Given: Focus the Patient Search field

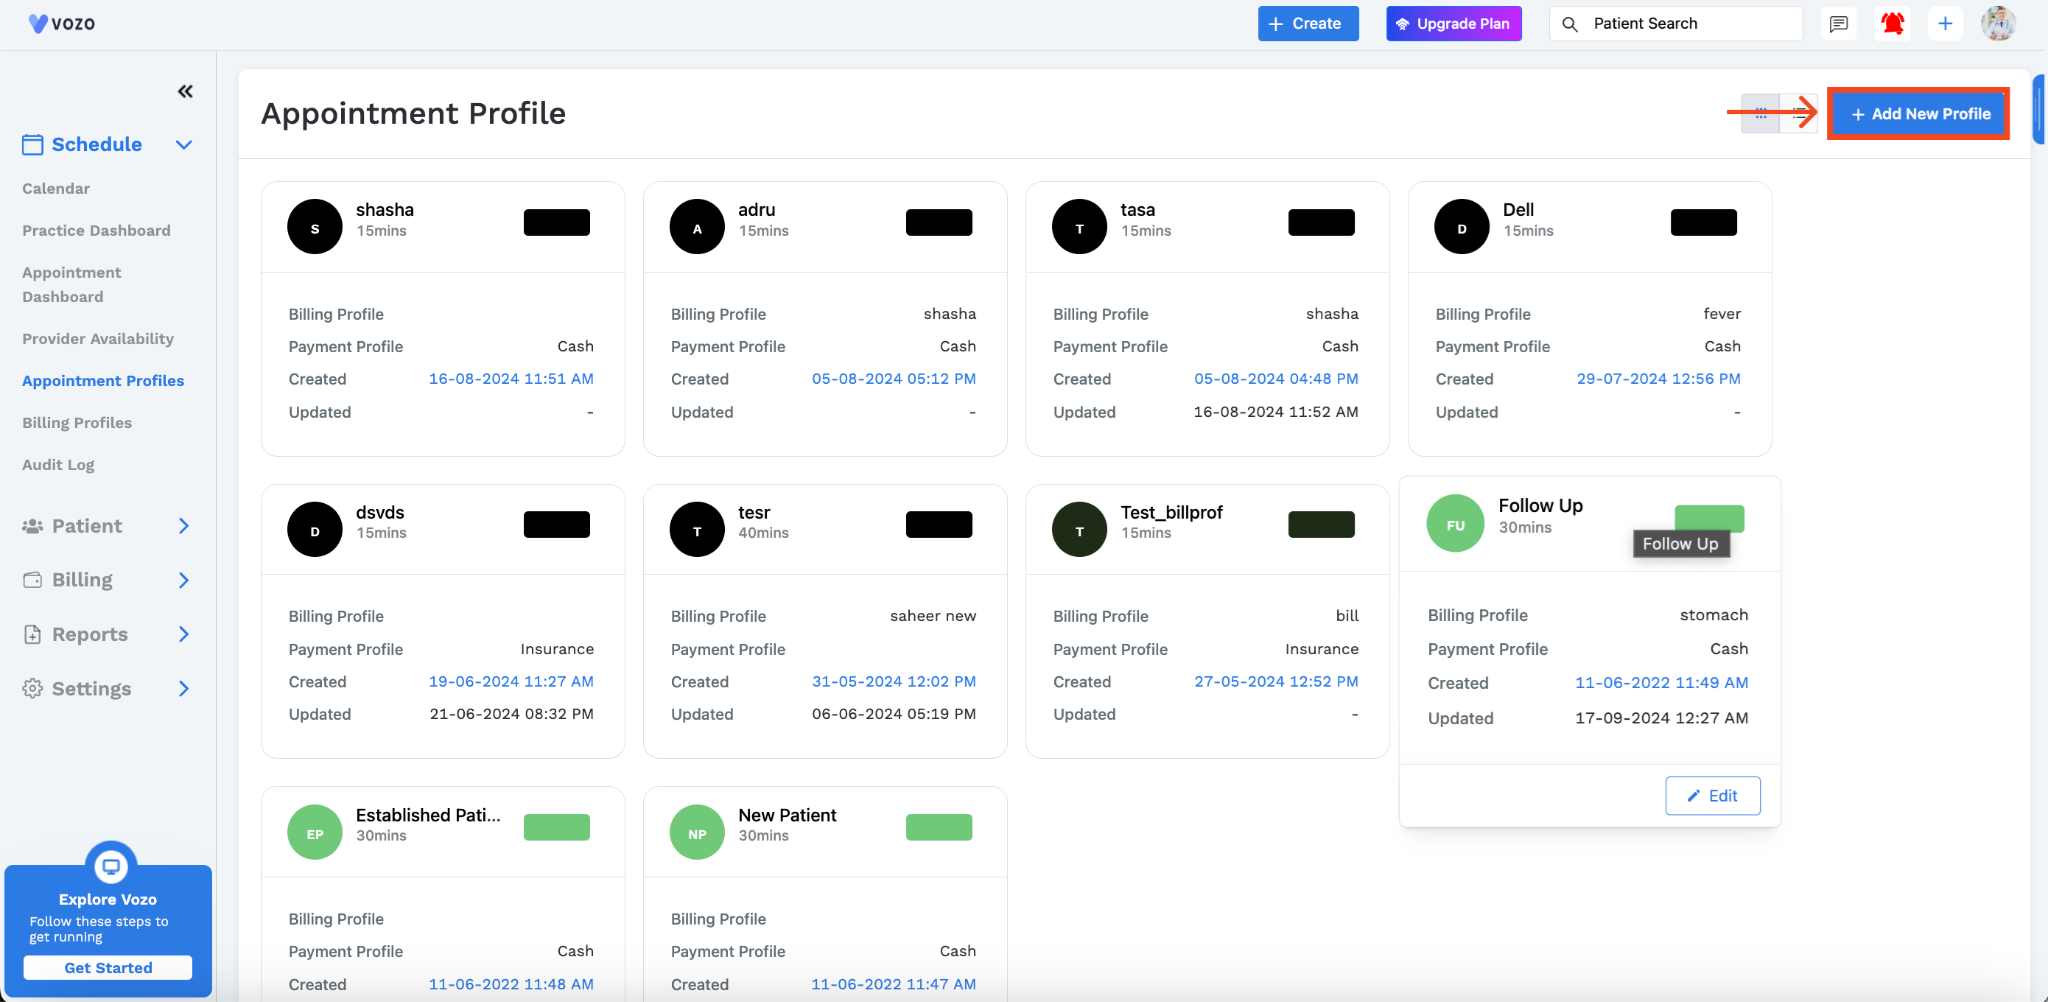Looking at the screenshot, I should click(1676, 24).
